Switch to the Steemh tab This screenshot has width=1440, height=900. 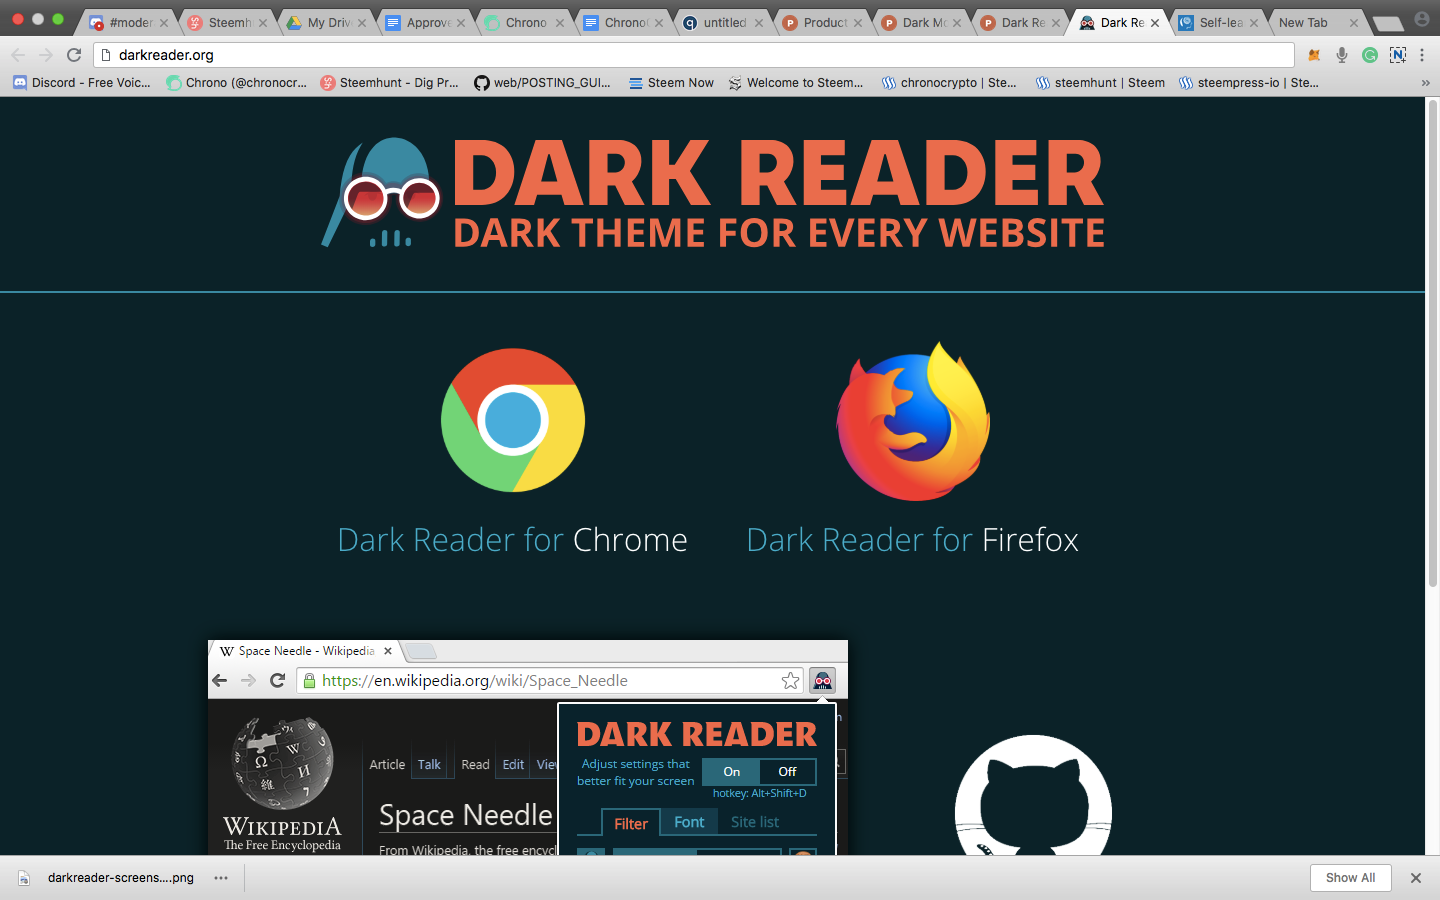point(228,23)
